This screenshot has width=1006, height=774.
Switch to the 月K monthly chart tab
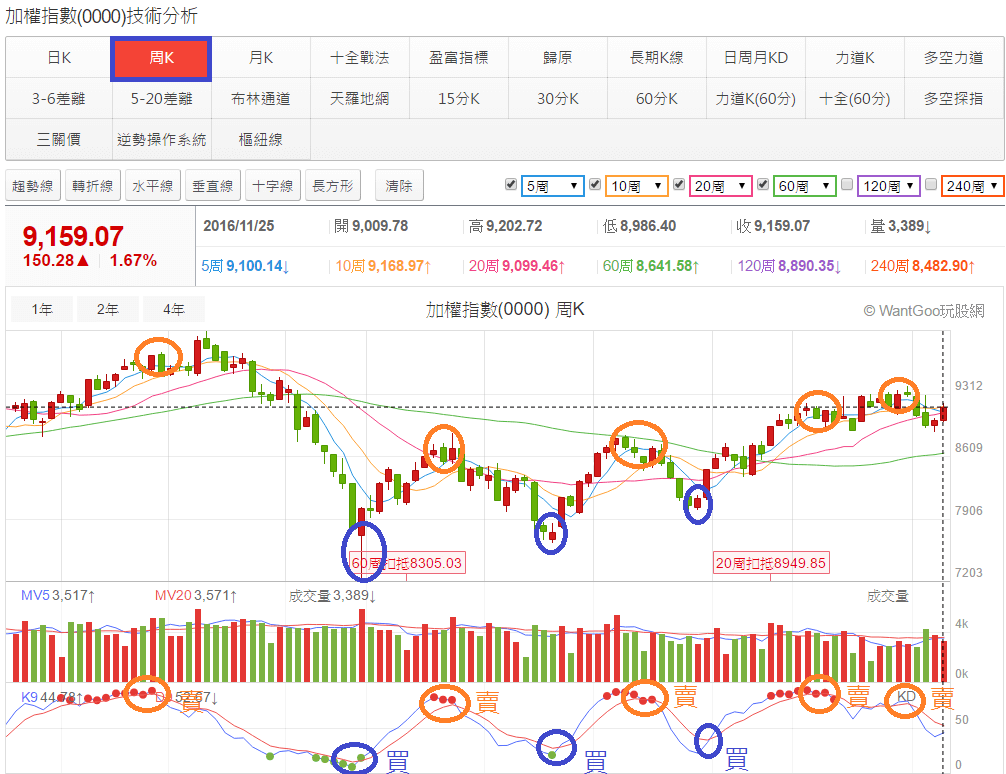coord(260,59)
